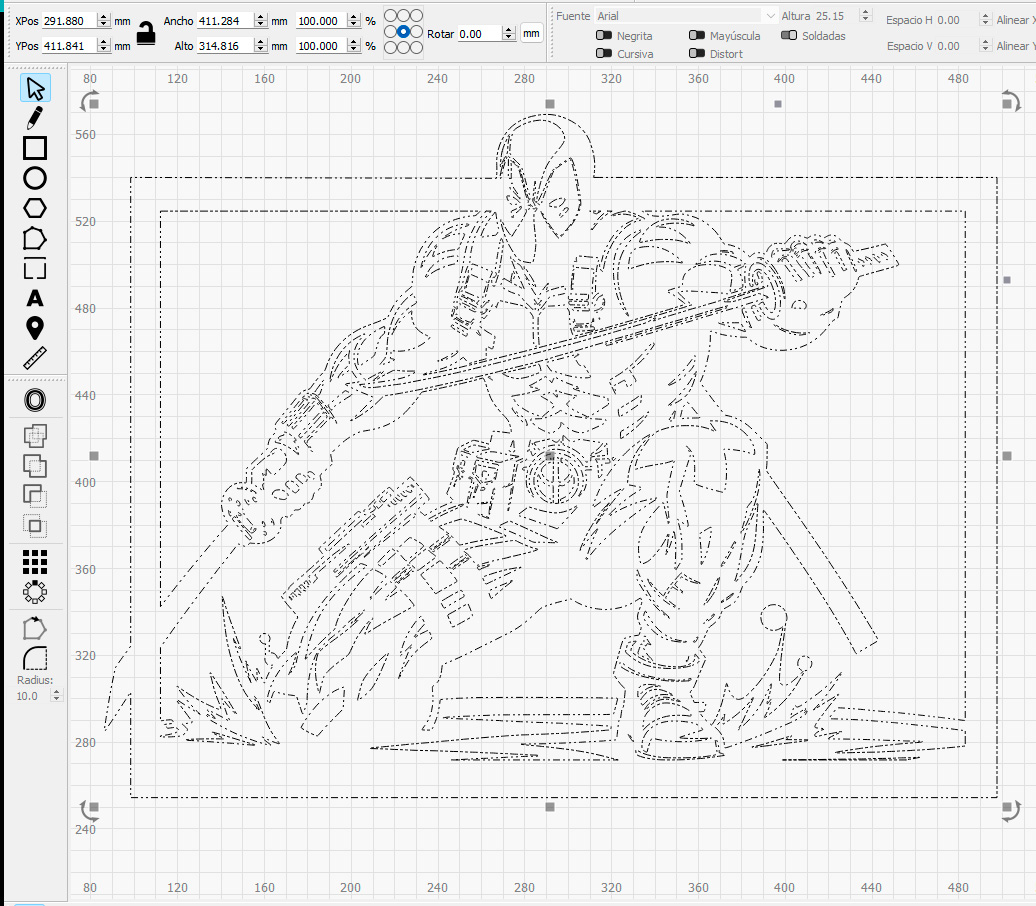Select the position marker pin tool

[x=34, y=328]
